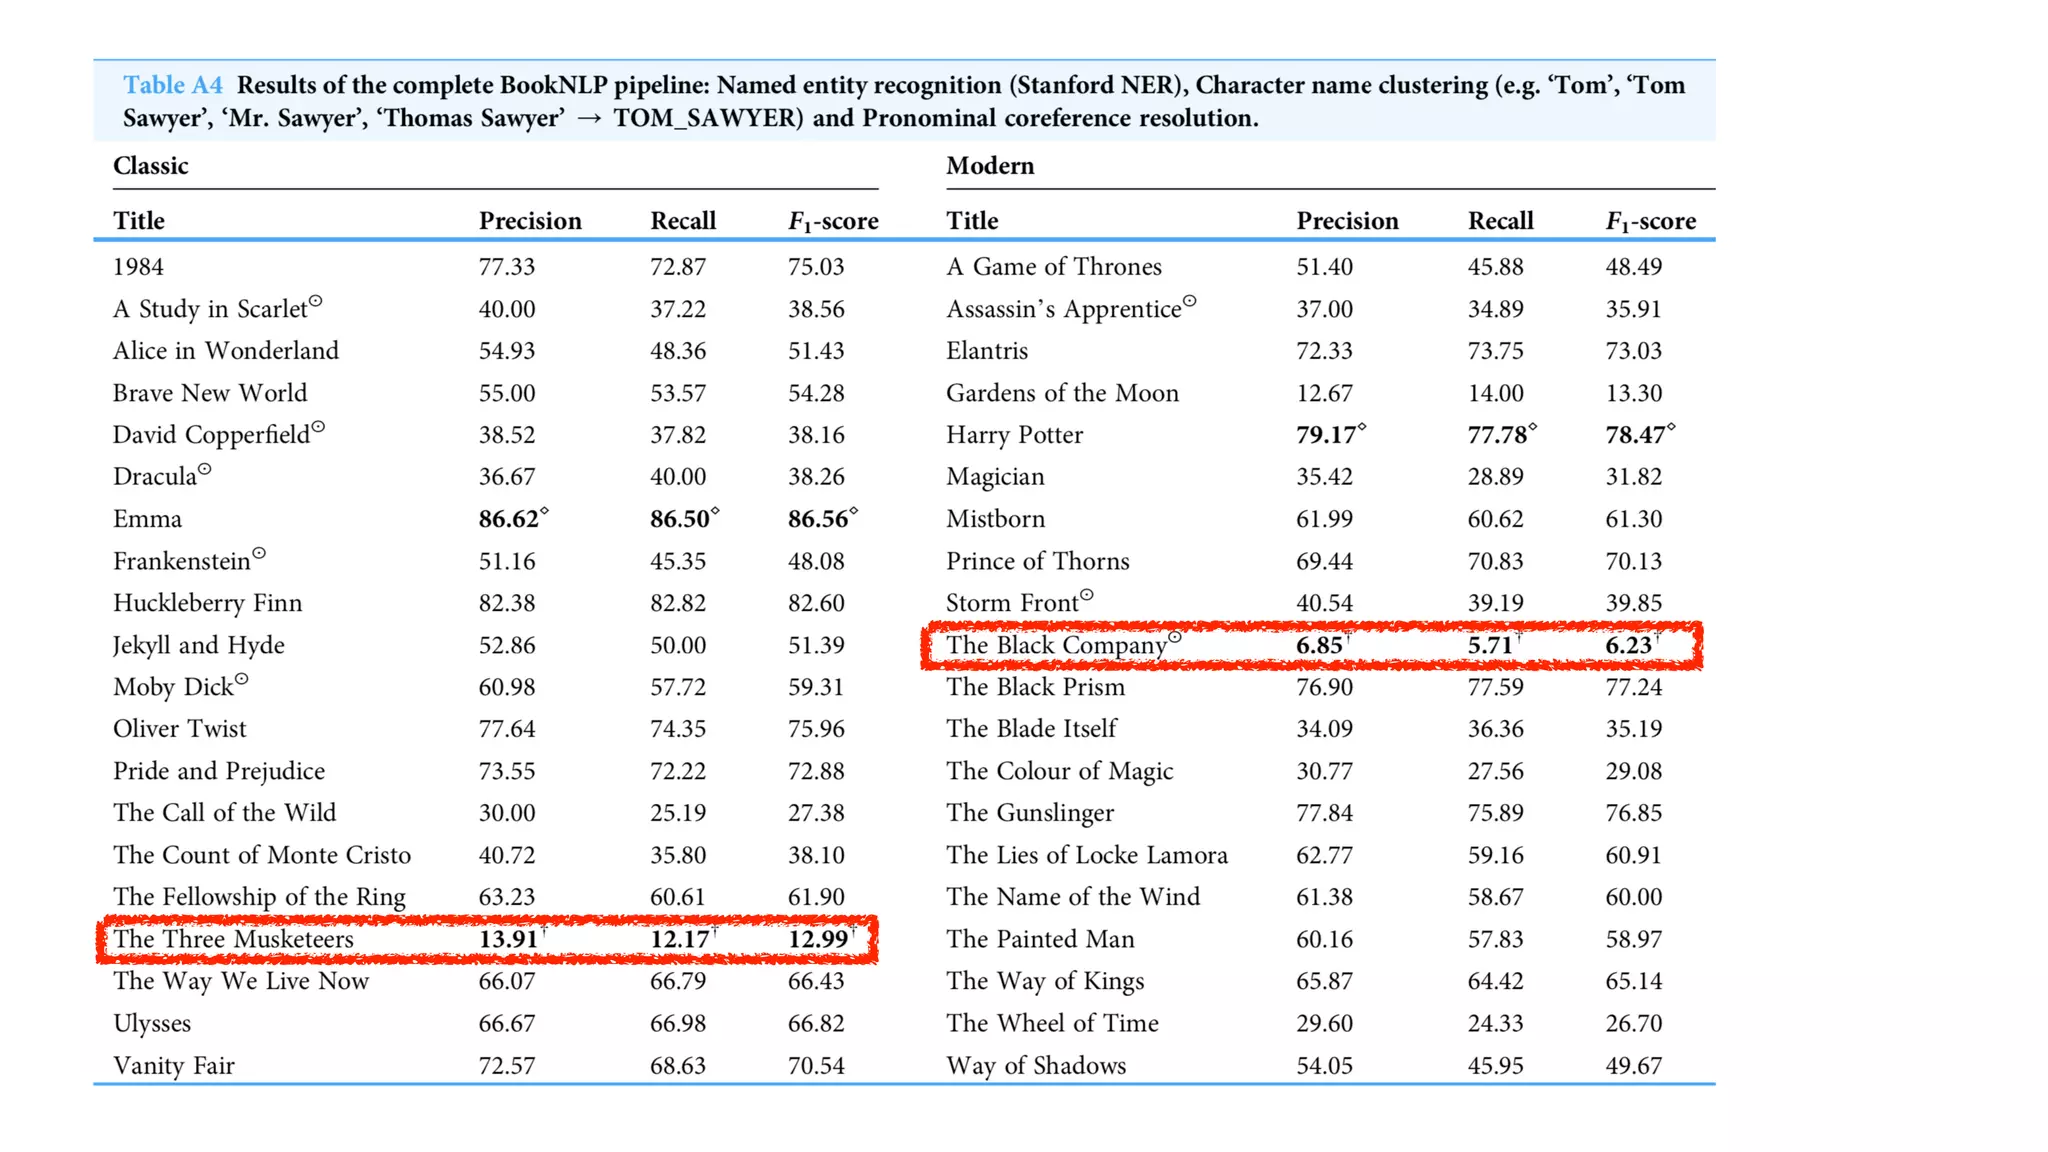This screenshot has height=1152, width=2048.
Task: Click the circle marker after 'Moby Dick'
Action: 241,679
